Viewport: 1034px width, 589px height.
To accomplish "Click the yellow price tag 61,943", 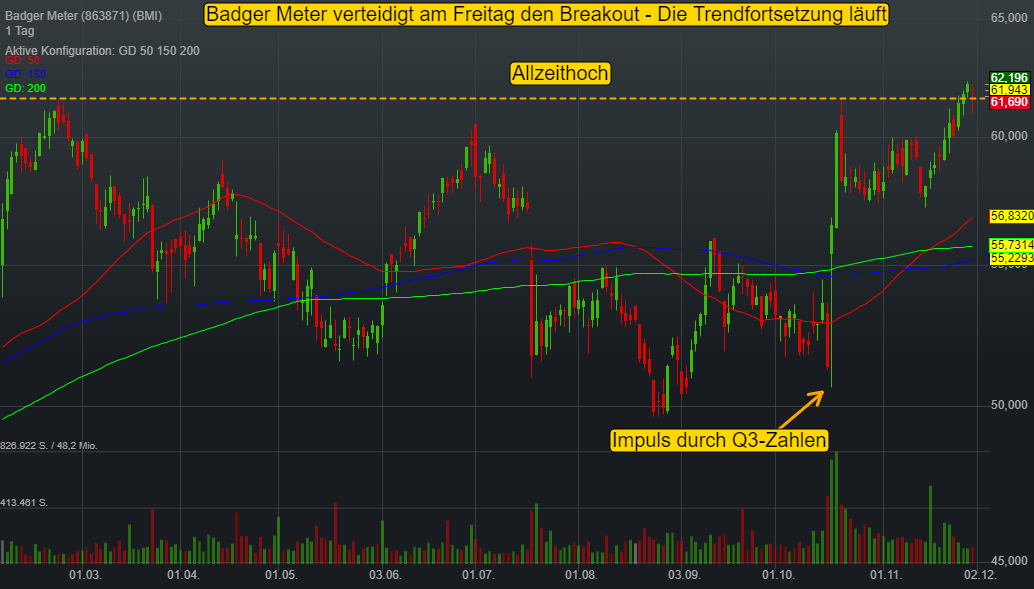I will [1010, 90].
